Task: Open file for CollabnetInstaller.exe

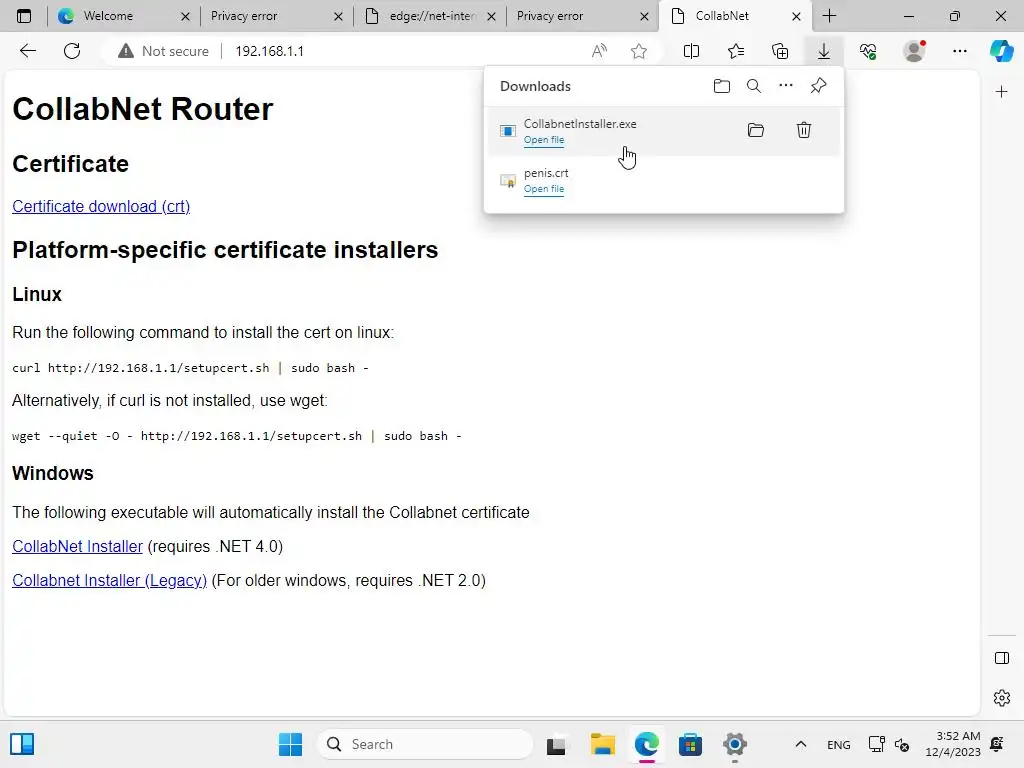Action: tap(543, 140)
